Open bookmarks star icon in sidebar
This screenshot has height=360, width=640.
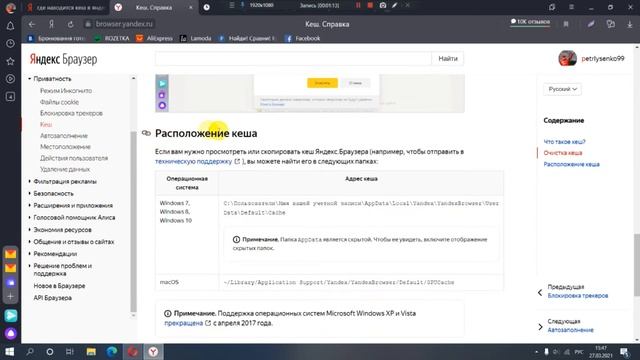[x=10, y=61]
